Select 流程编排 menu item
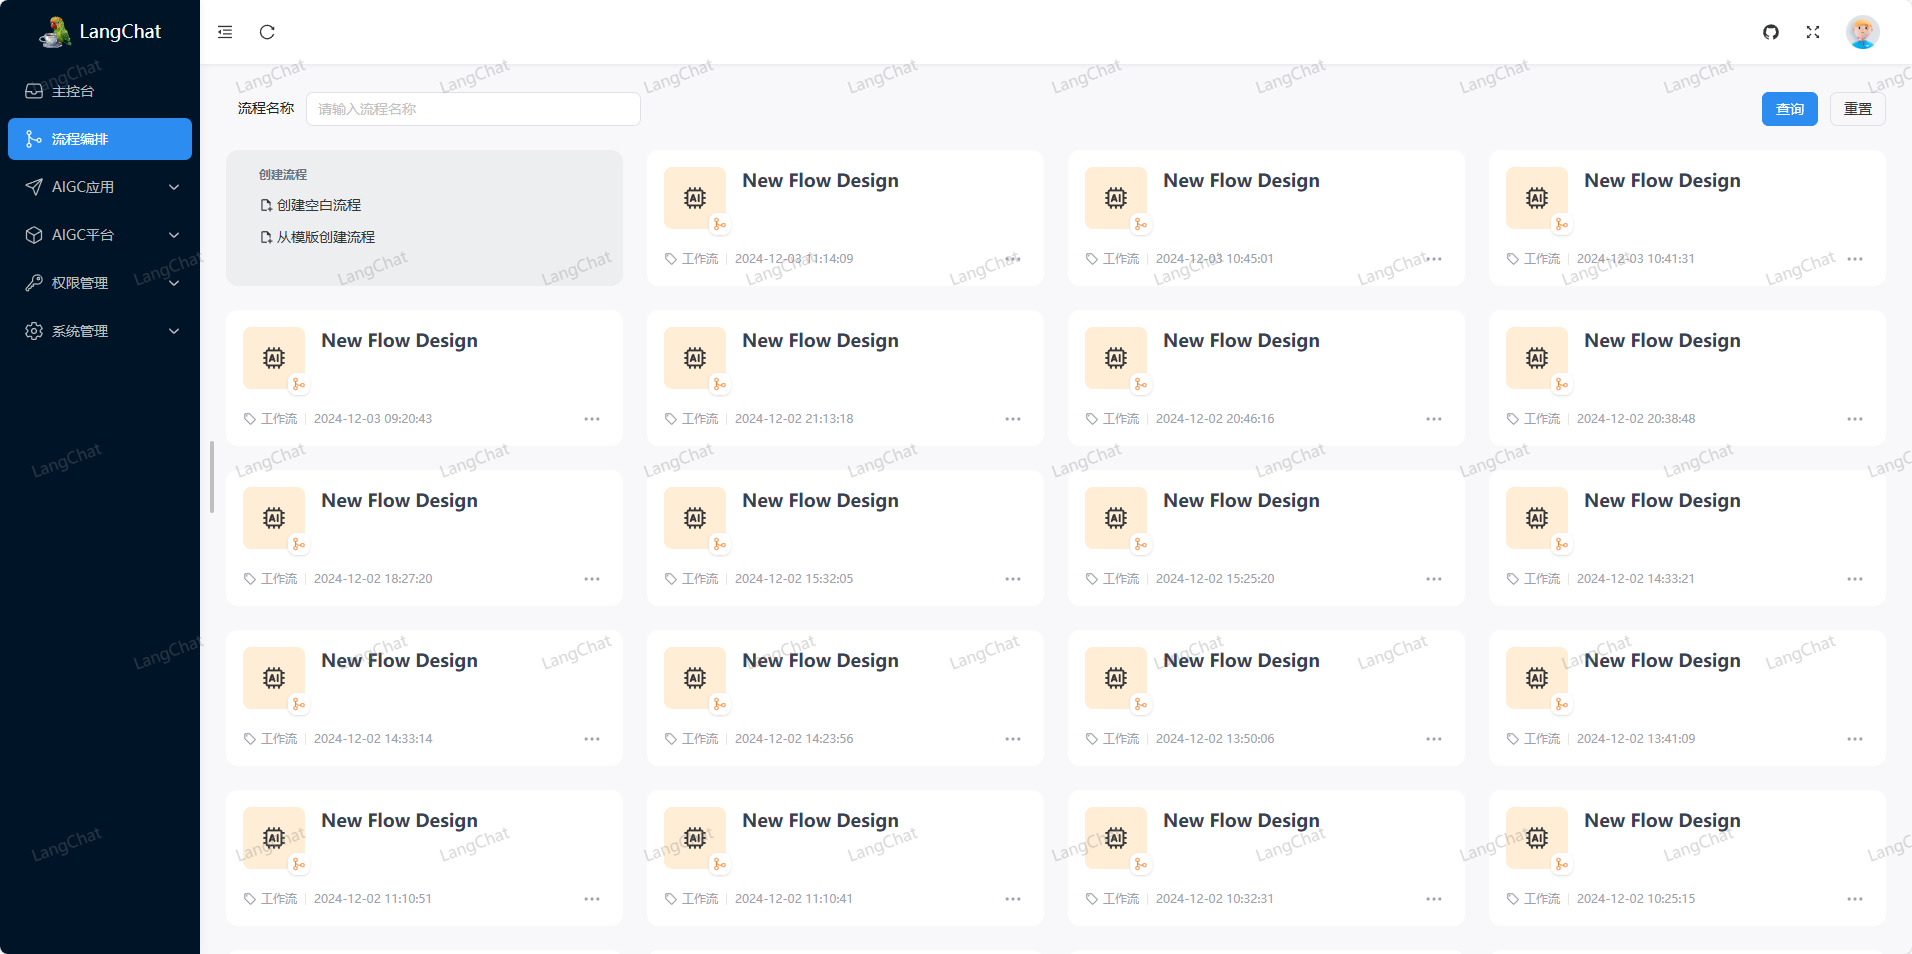Image resolution: width=1912 pixels, height=954 pixels. coord(100,139)
